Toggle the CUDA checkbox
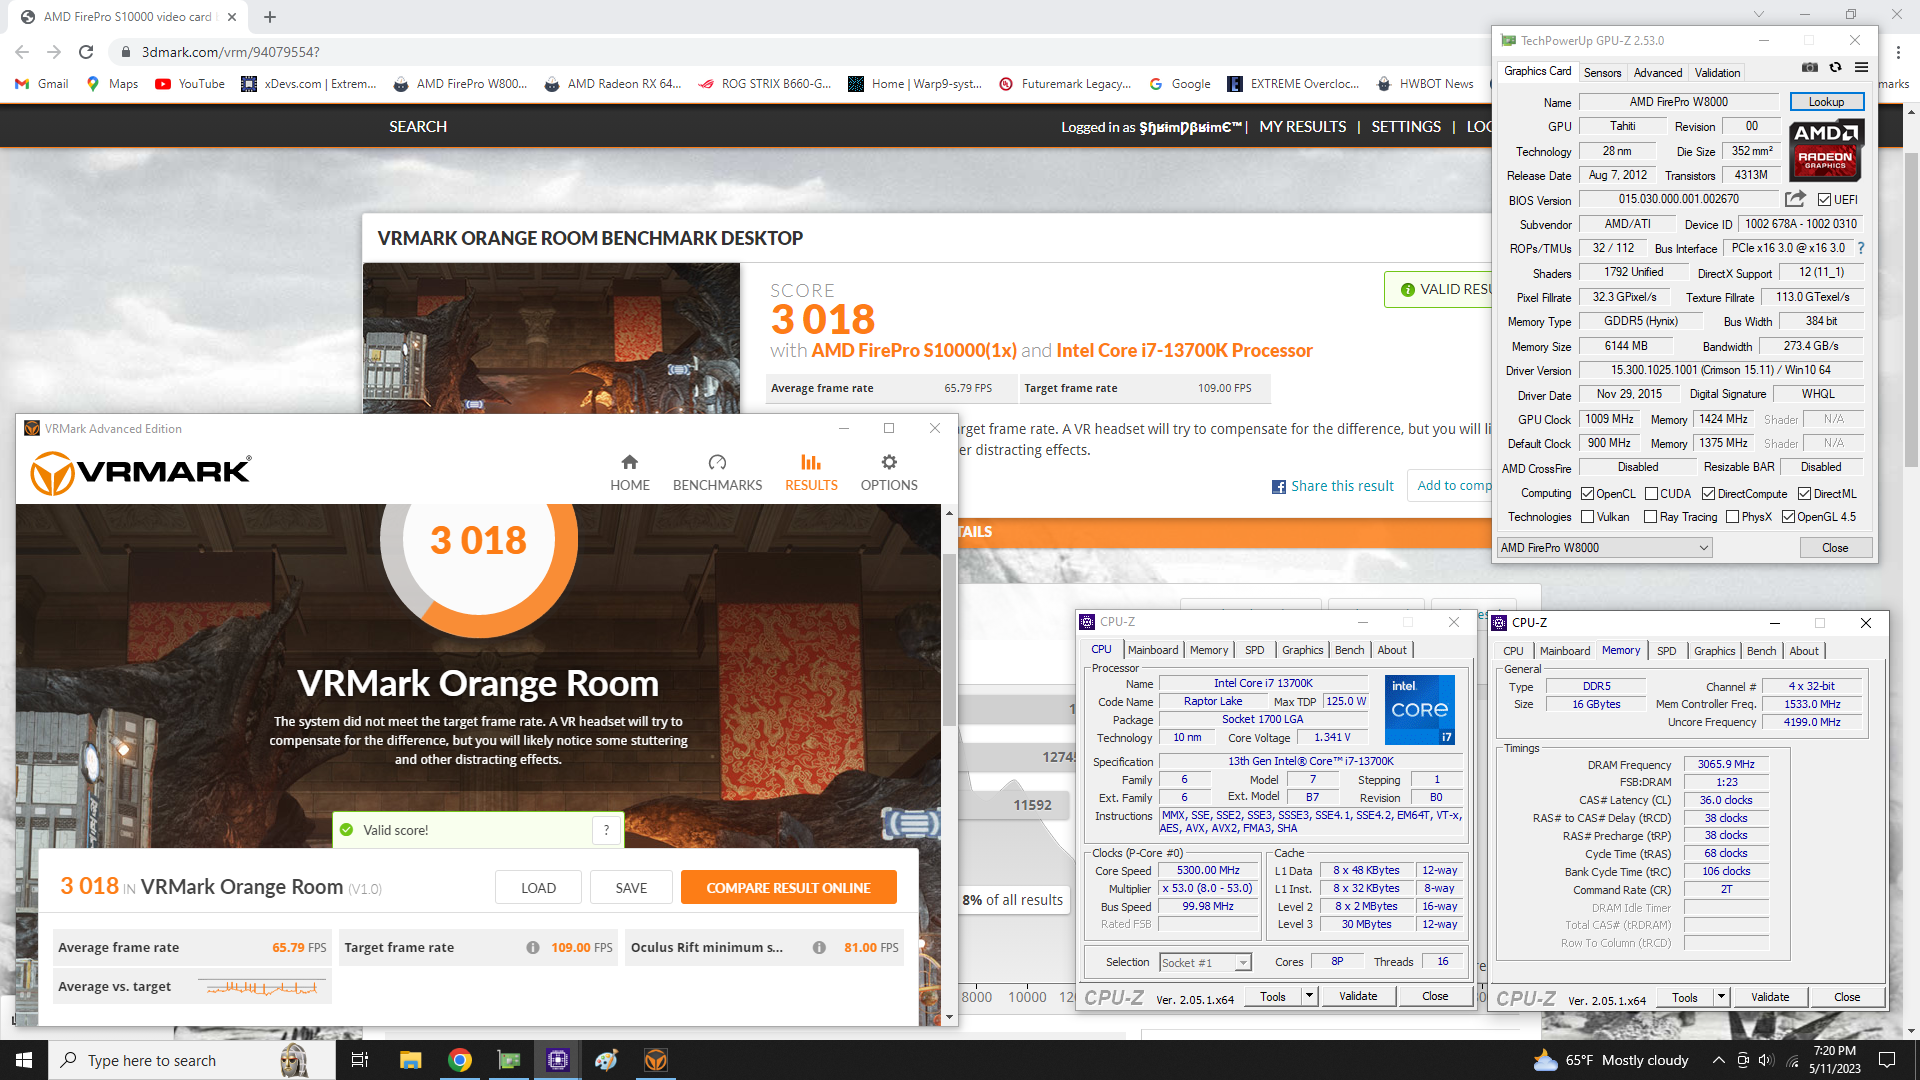 pyautogui.click(x=1651, y=494)
